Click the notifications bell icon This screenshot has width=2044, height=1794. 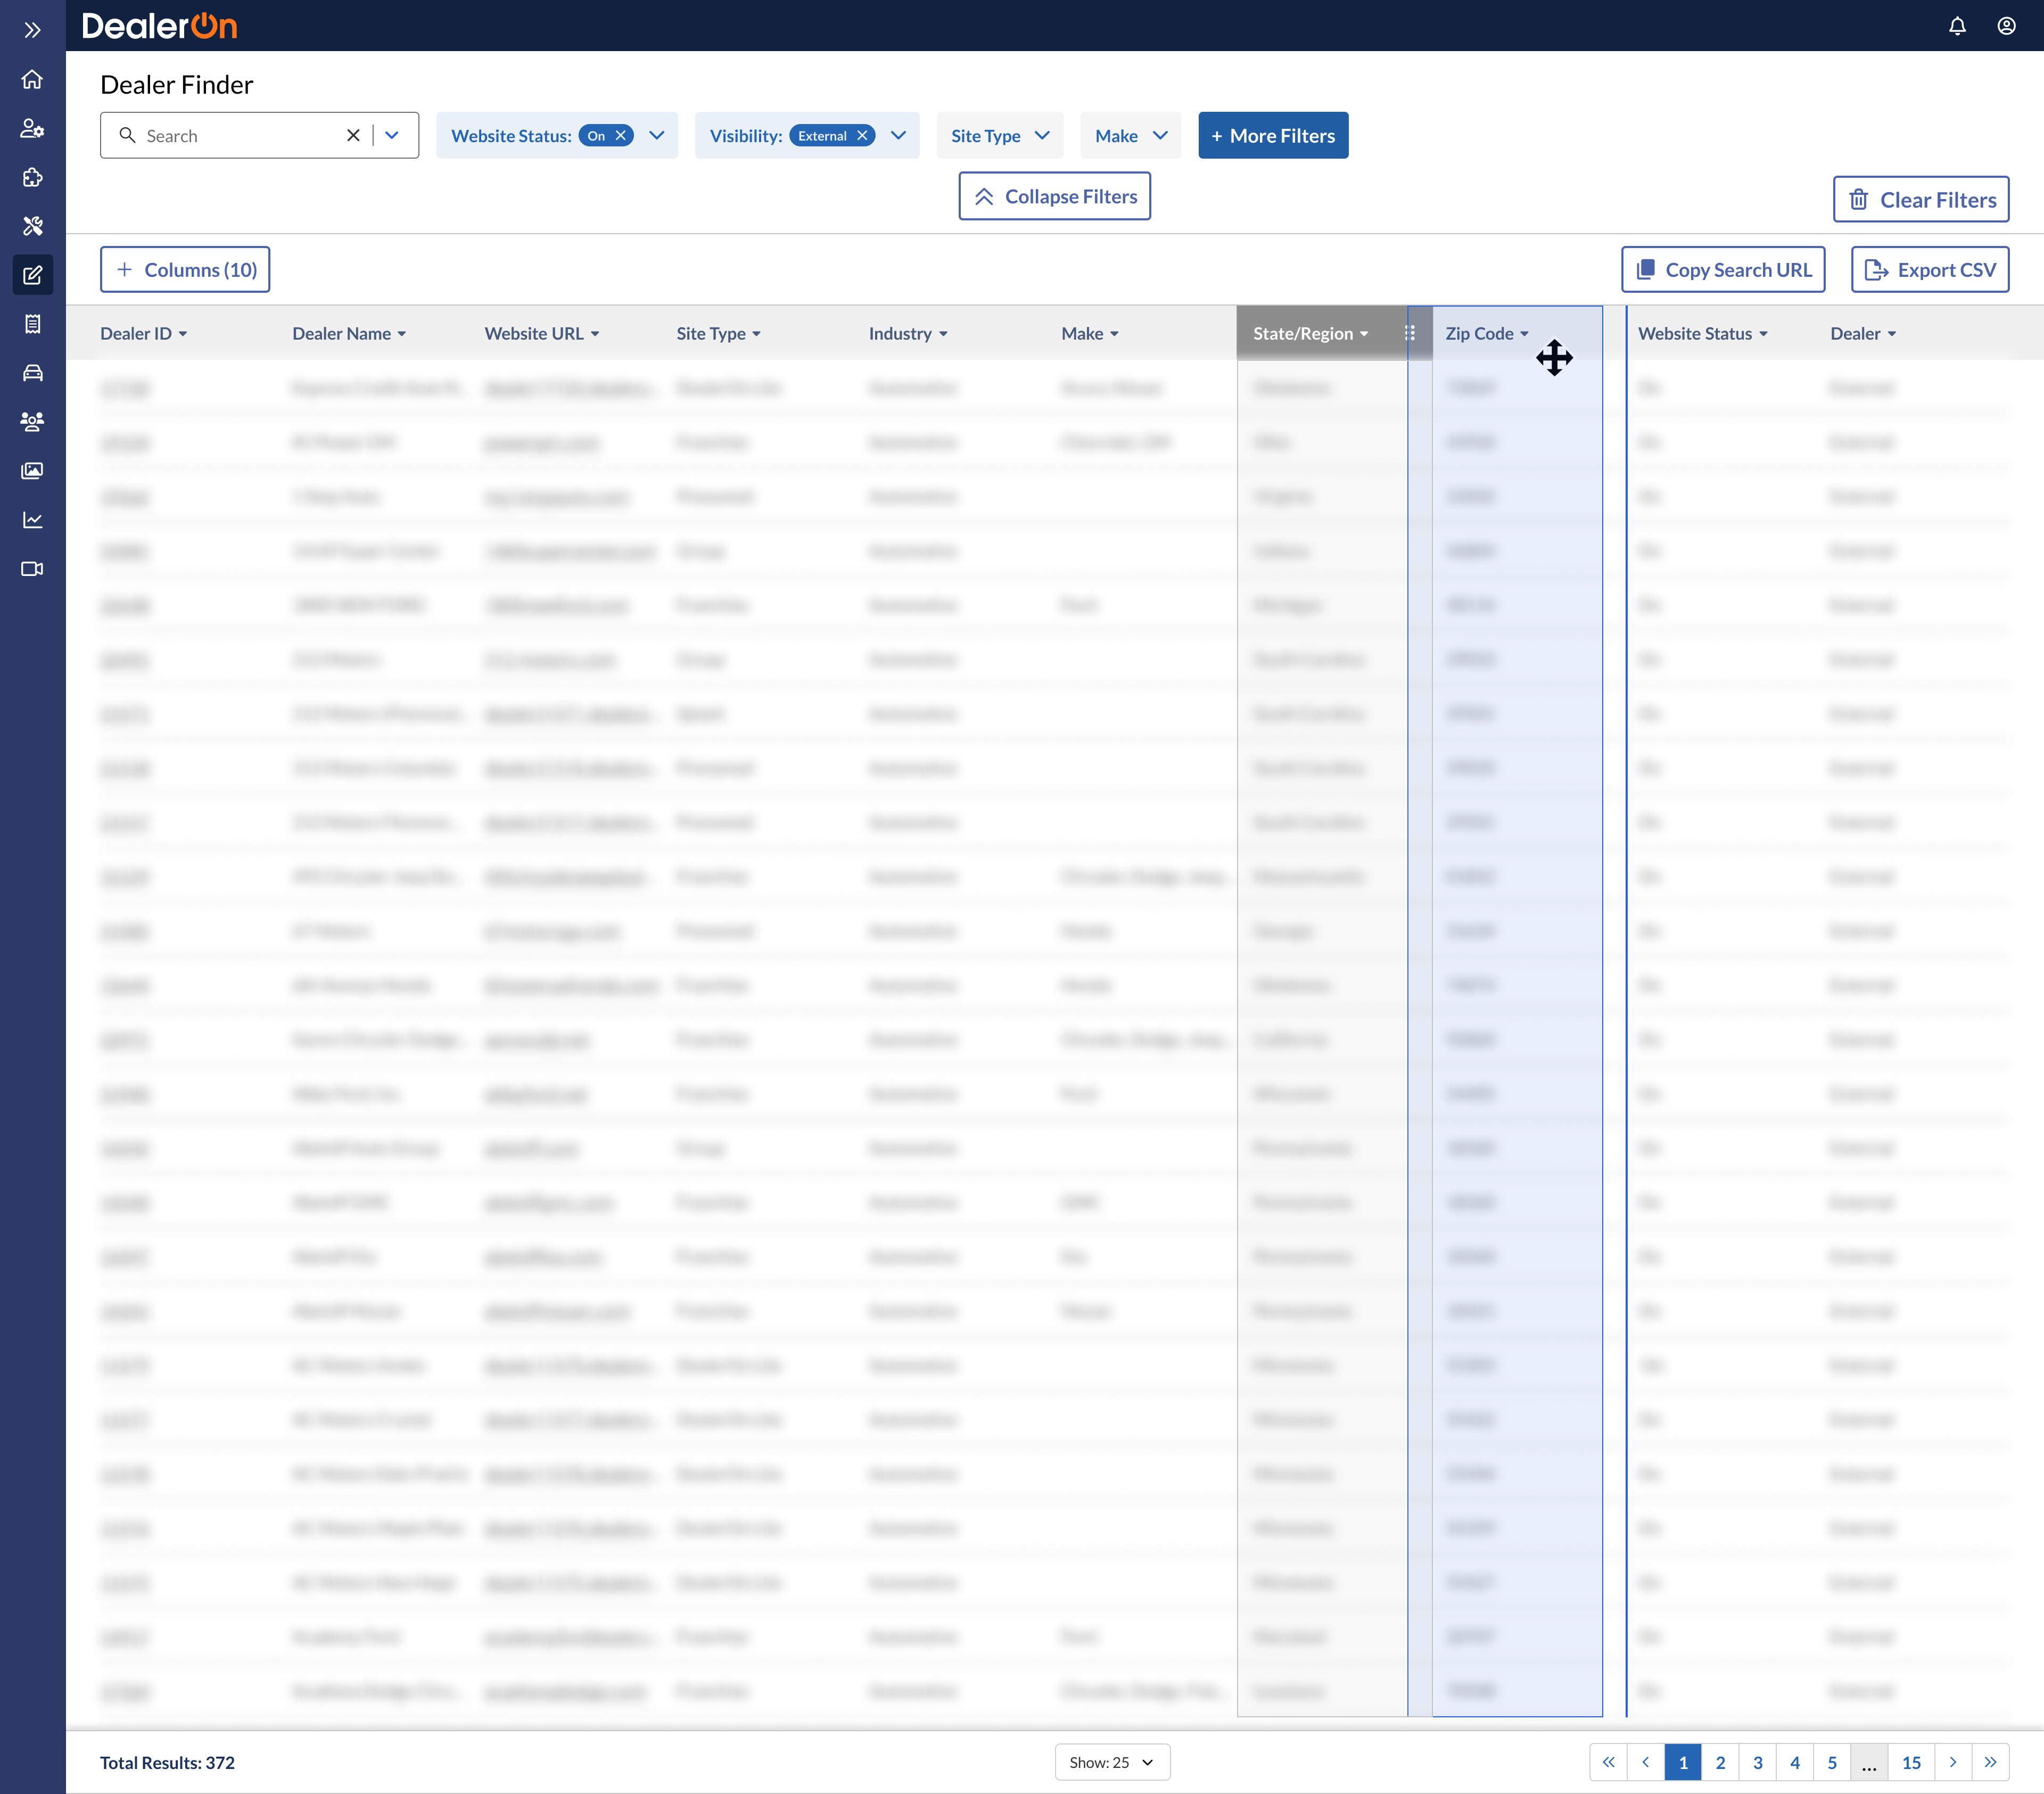(1957, 26)
